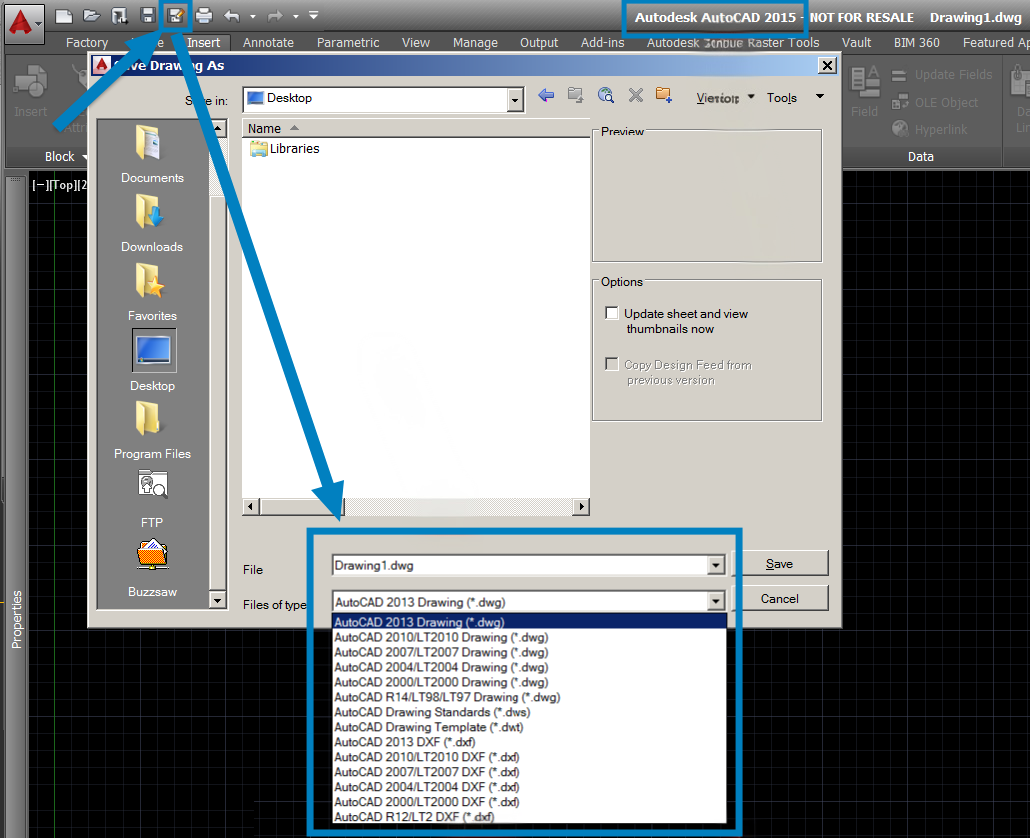This screenshot has width=1030, height=838.
Task: Choose AutoCAD Drawing Template (*.dwt) option
Action: pyautogui.click(x=529, y=727)
